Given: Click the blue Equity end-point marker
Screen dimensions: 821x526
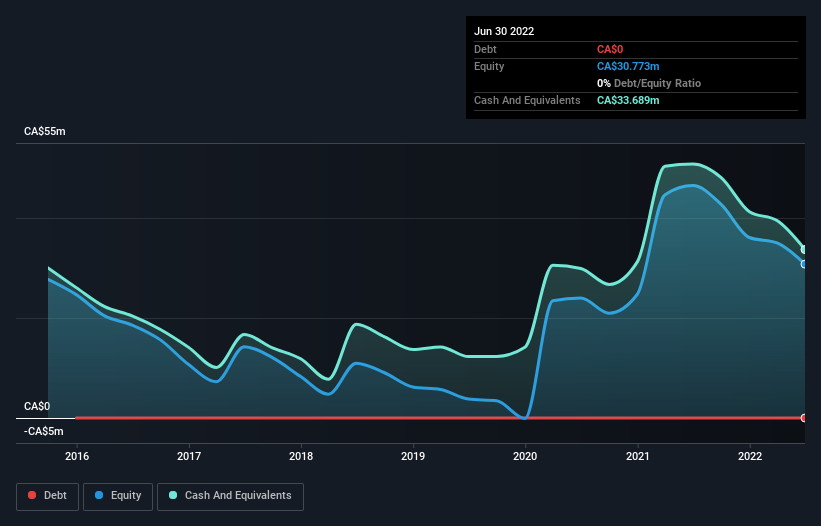Looking at the screenshot, I should [804, 264].
